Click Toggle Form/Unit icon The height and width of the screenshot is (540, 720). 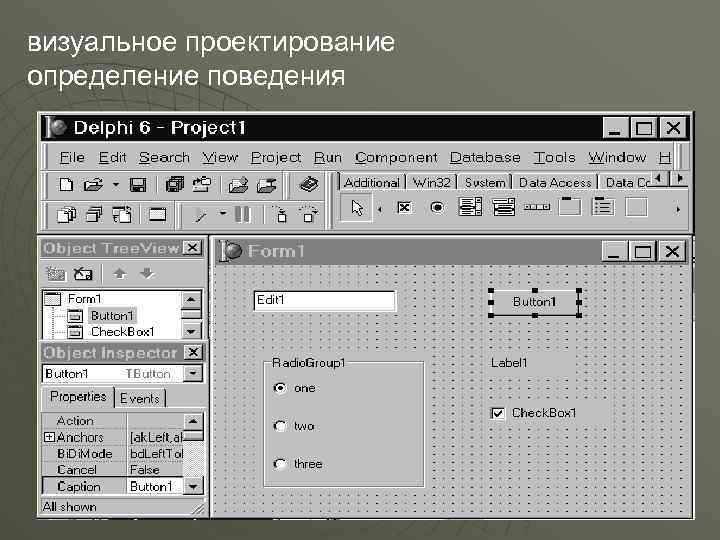(122, 214)
